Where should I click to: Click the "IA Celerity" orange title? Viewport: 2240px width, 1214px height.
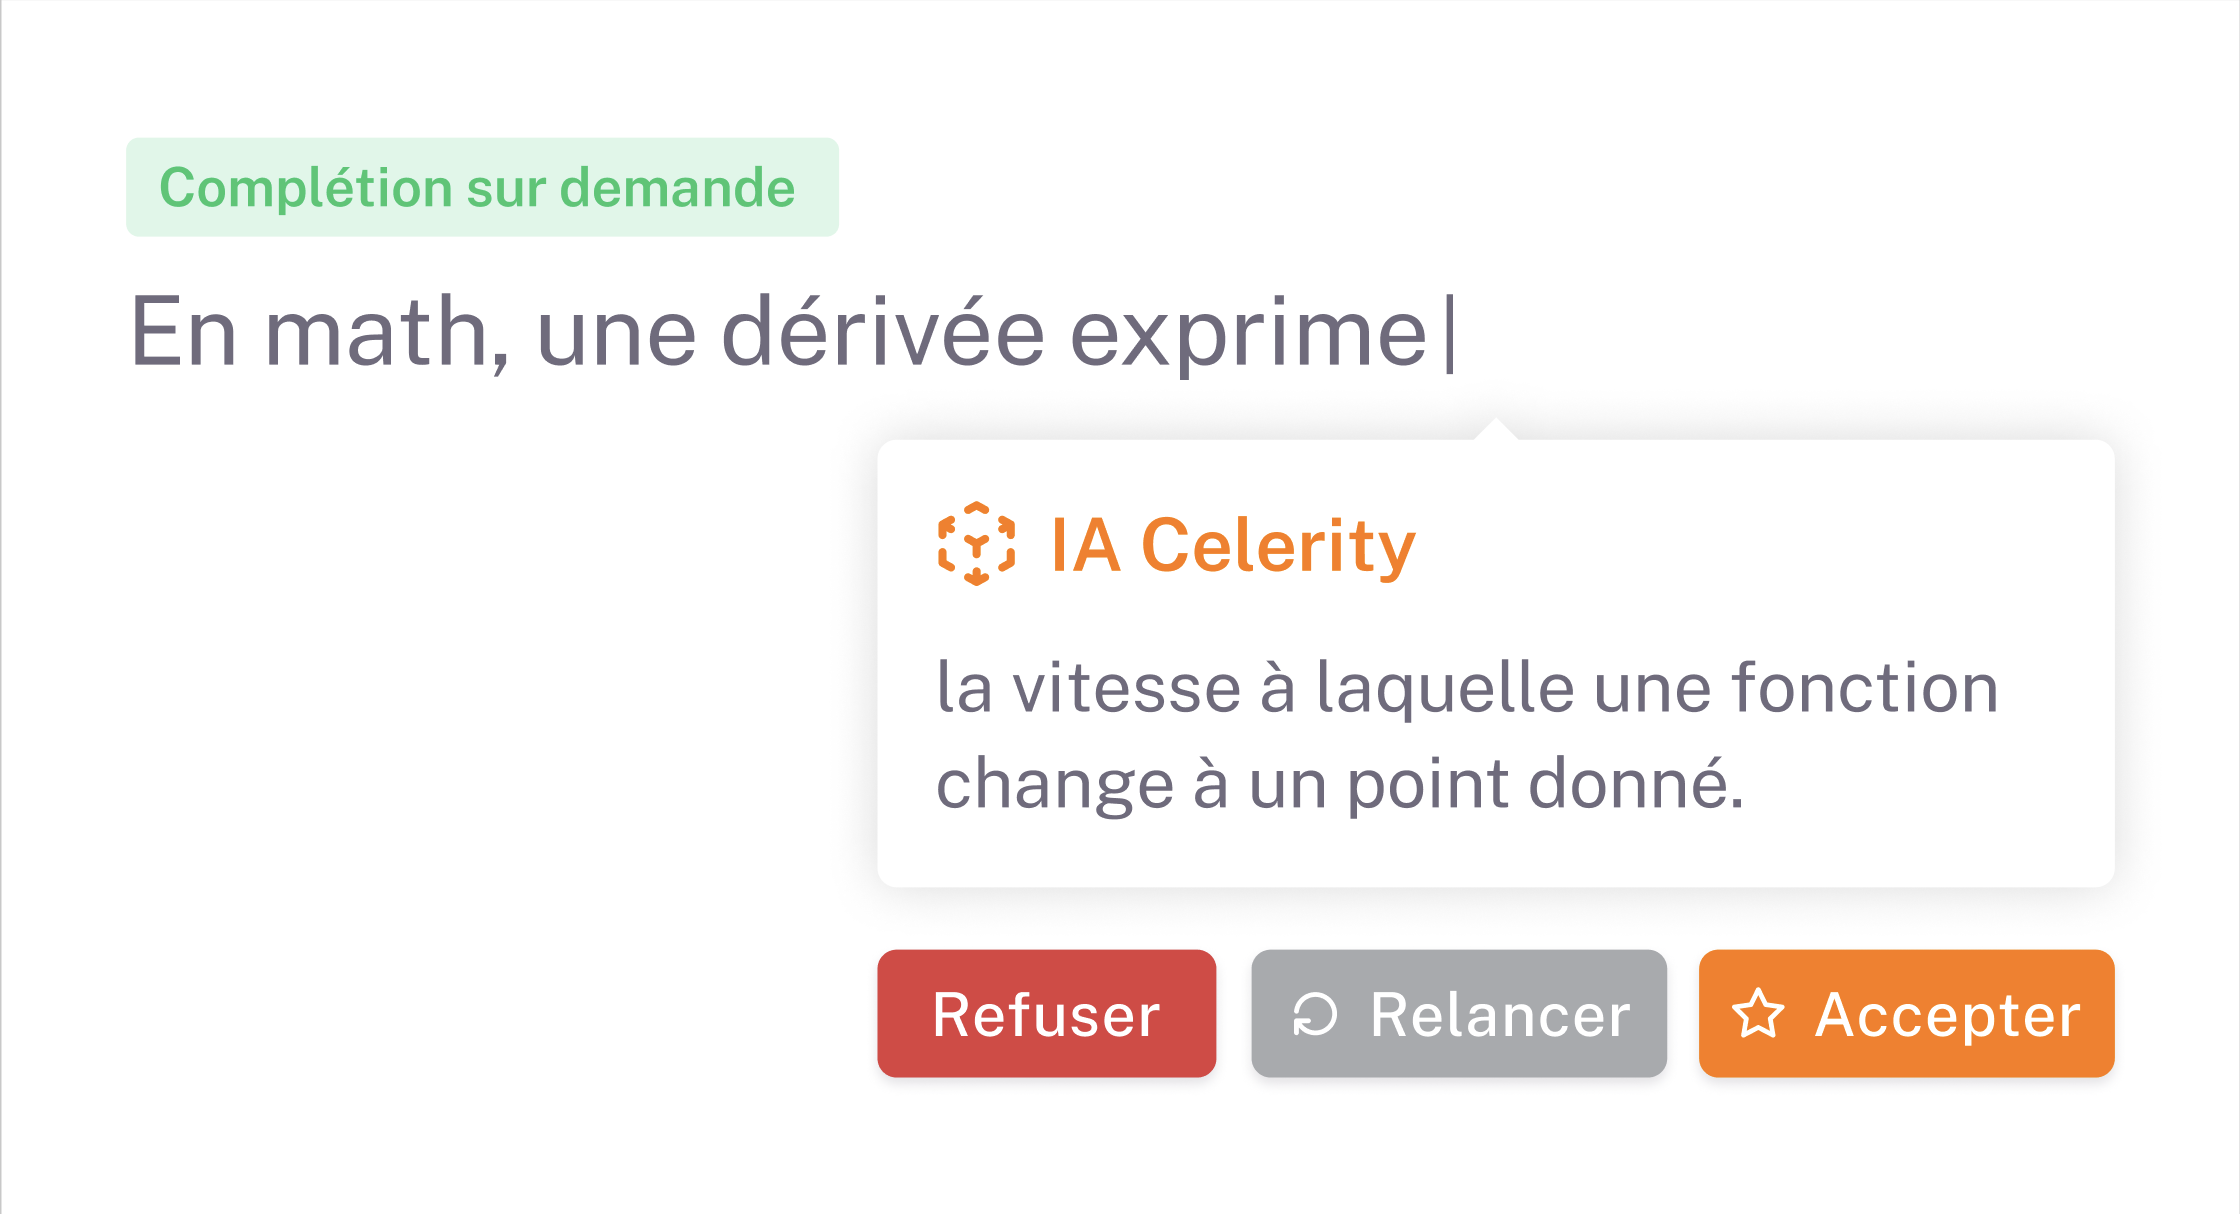pyautogui.click(x=1232, y=546)
